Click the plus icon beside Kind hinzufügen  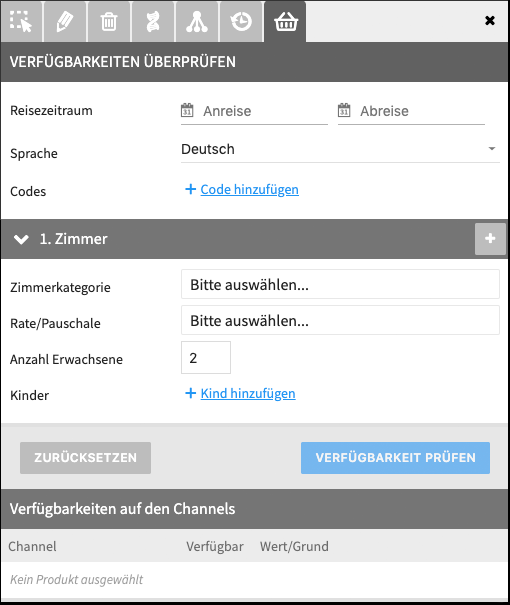click(x=191, y=393)
